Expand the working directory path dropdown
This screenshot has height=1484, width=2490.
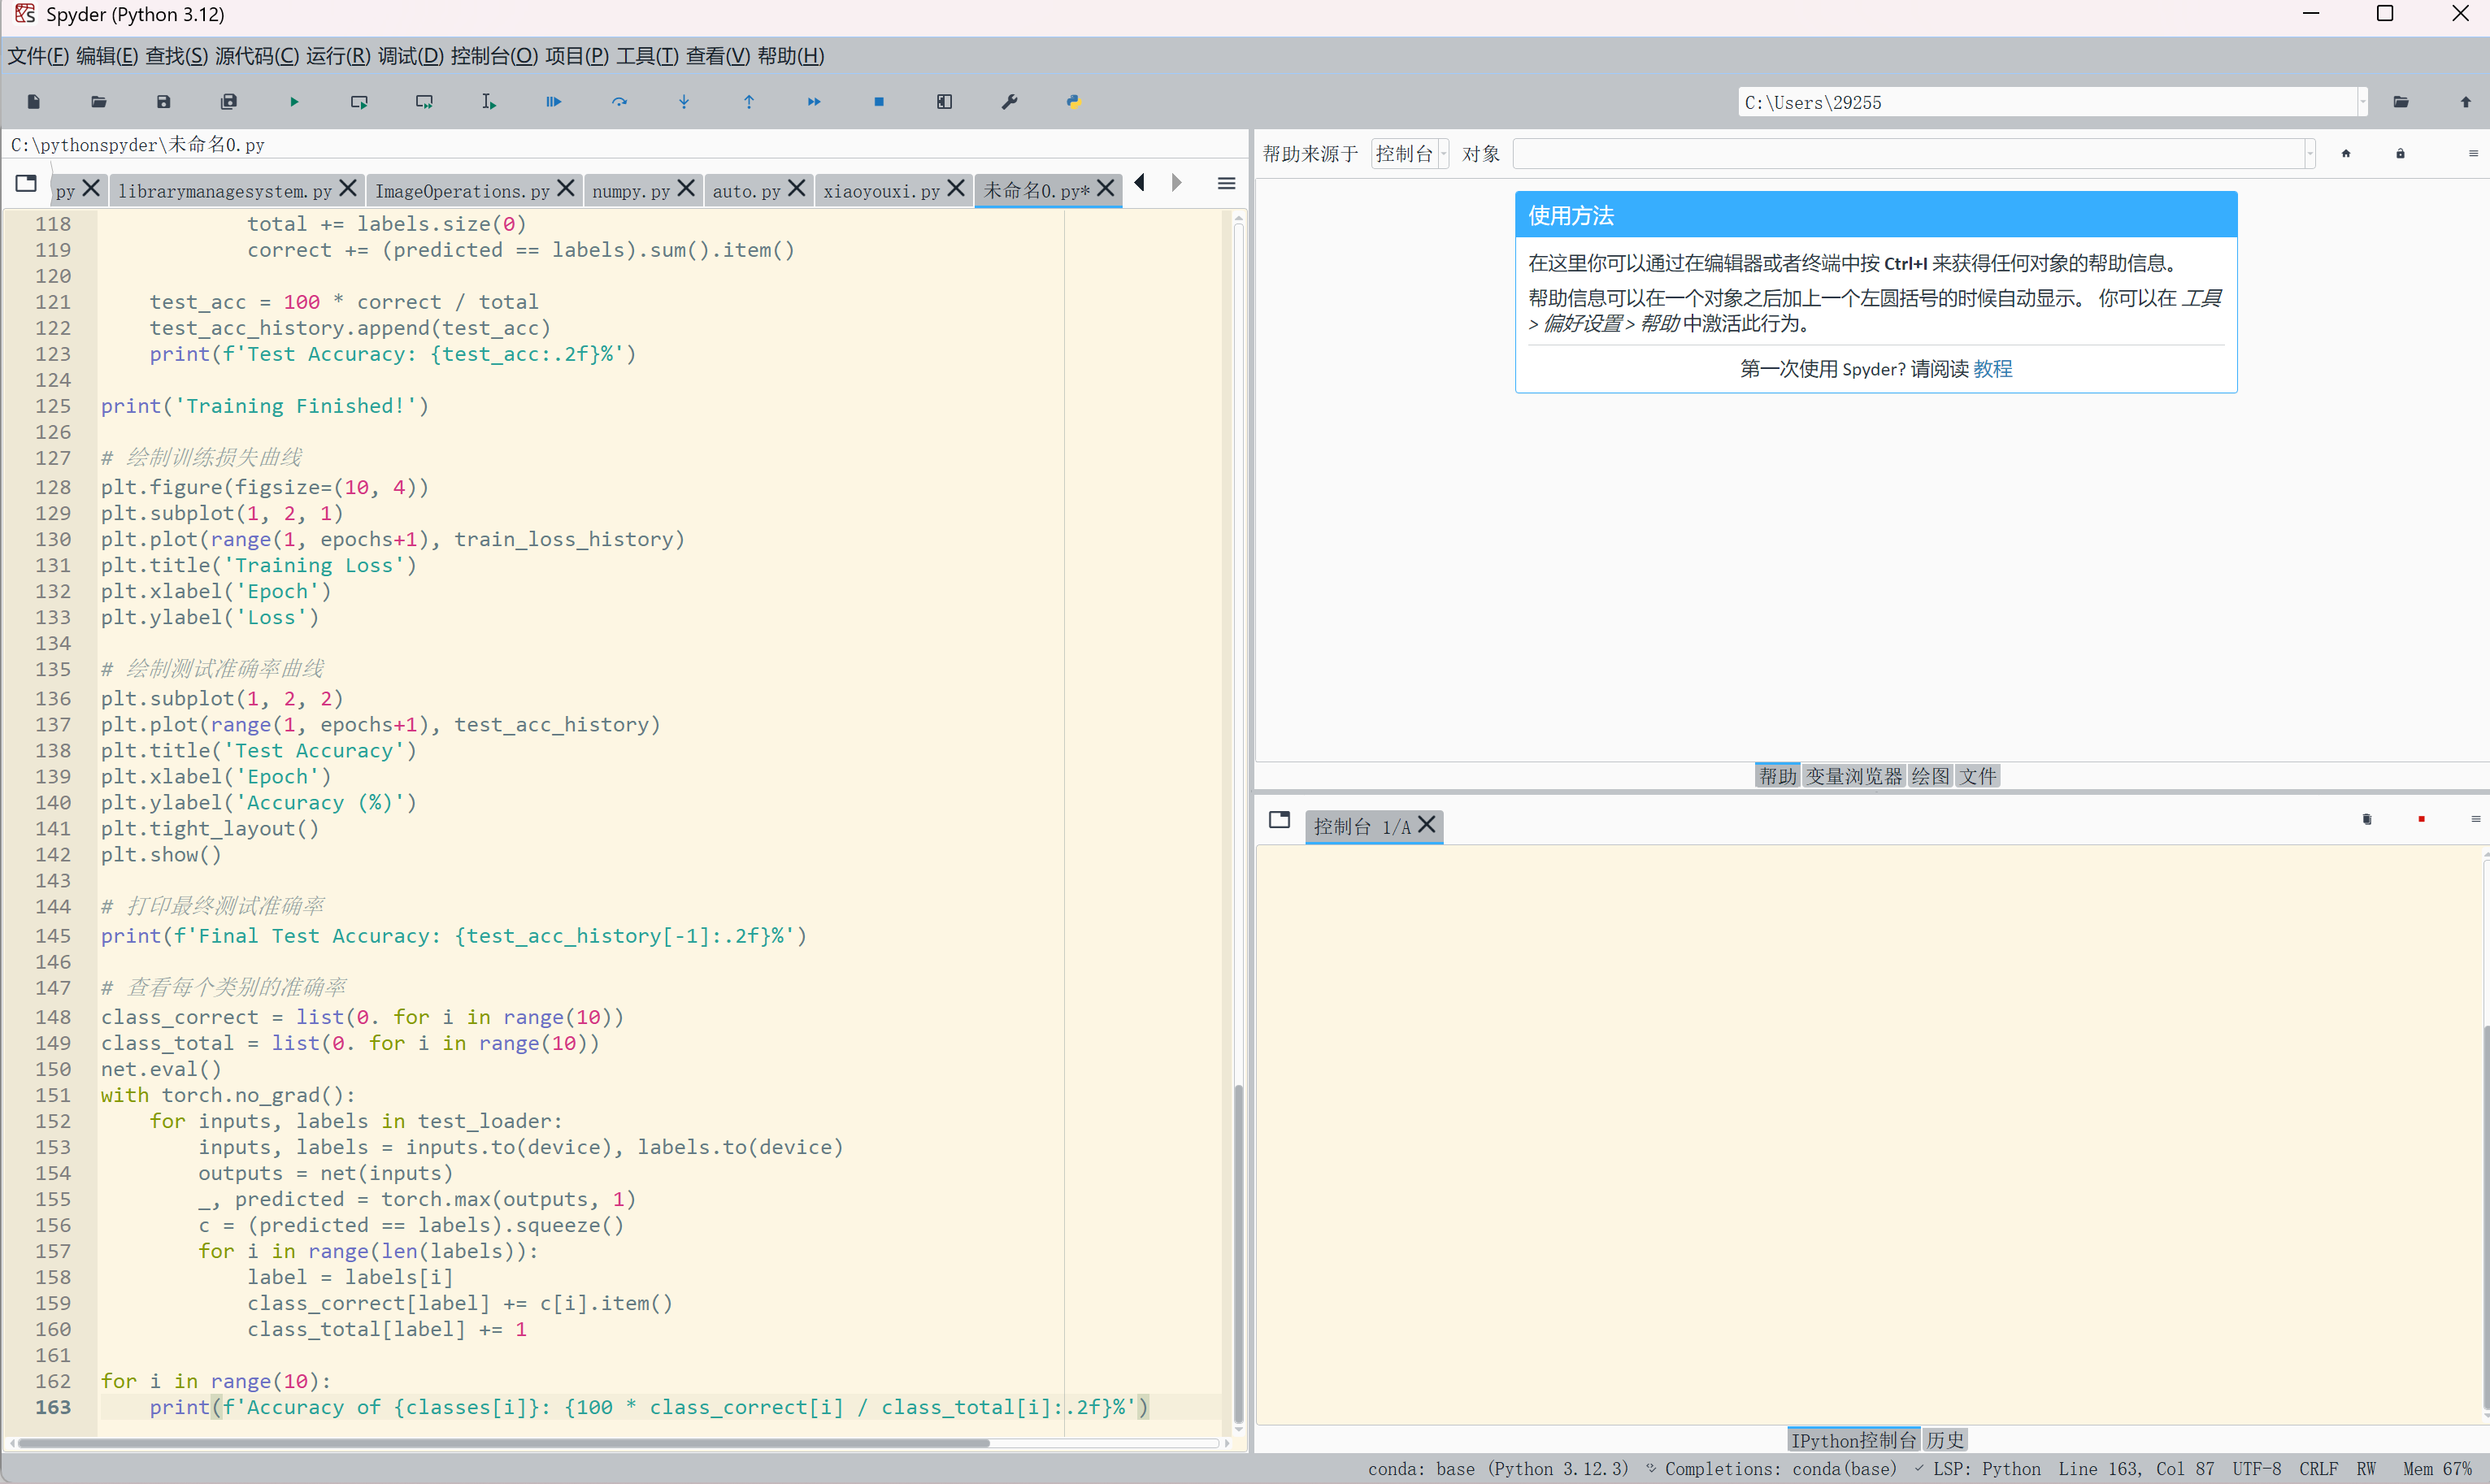click(2362, 102)
